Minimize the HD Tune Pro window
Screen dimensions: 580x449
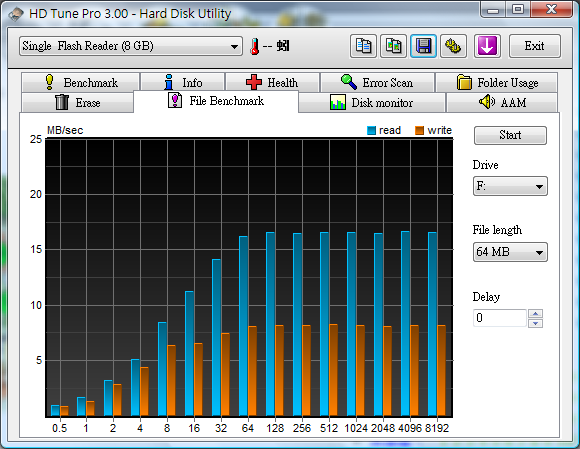coord(493,9)
